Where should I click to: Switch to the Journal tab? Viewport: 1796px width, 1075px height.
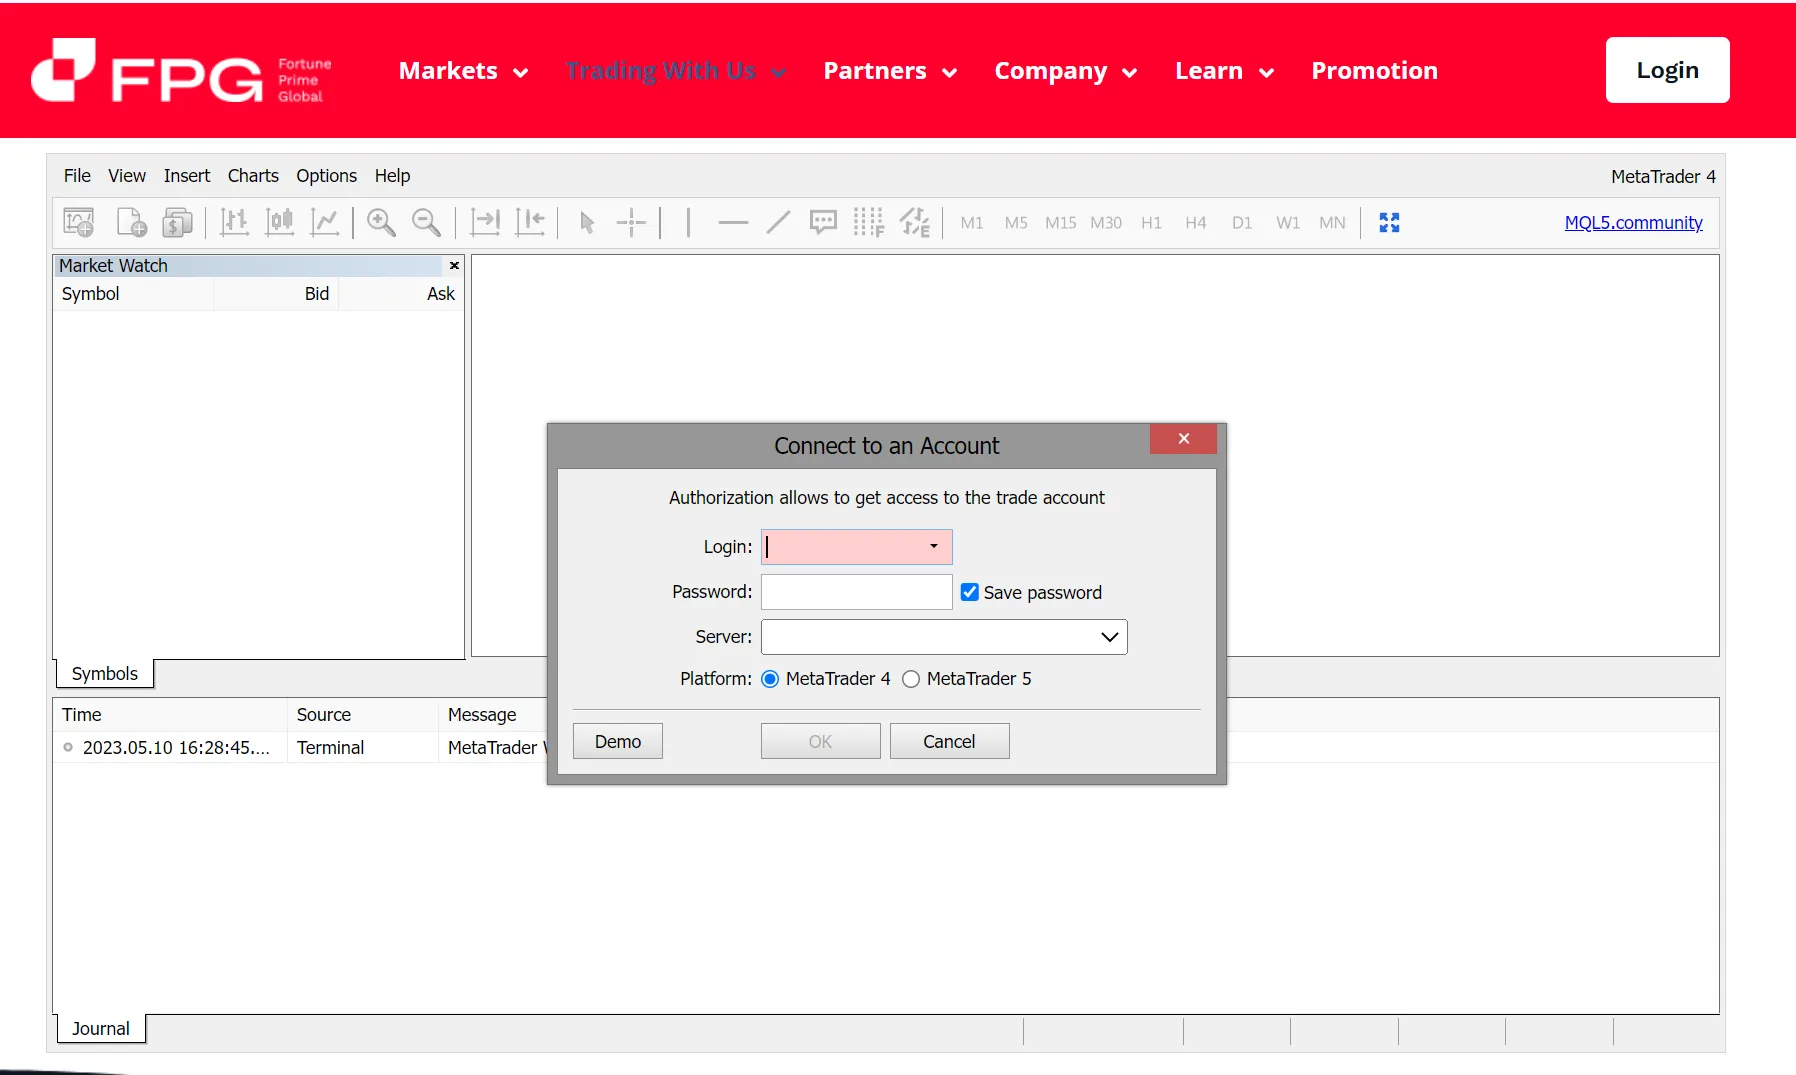(x=101, y=1029)
